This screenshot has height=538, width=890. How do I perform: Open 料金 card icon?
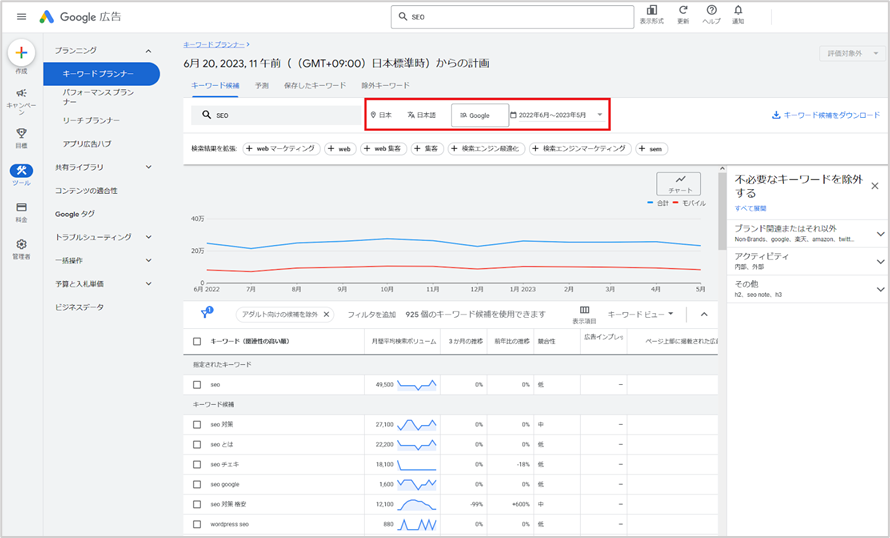click(x=22, y=207)
